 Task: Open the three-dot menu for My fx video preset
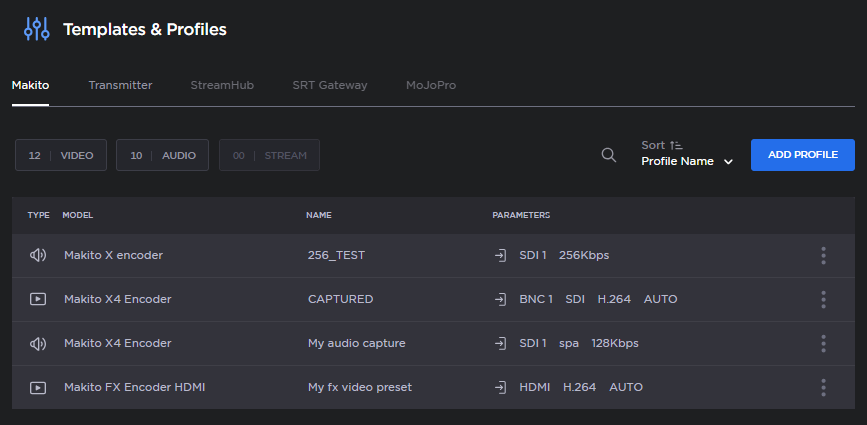coord(823,387)
